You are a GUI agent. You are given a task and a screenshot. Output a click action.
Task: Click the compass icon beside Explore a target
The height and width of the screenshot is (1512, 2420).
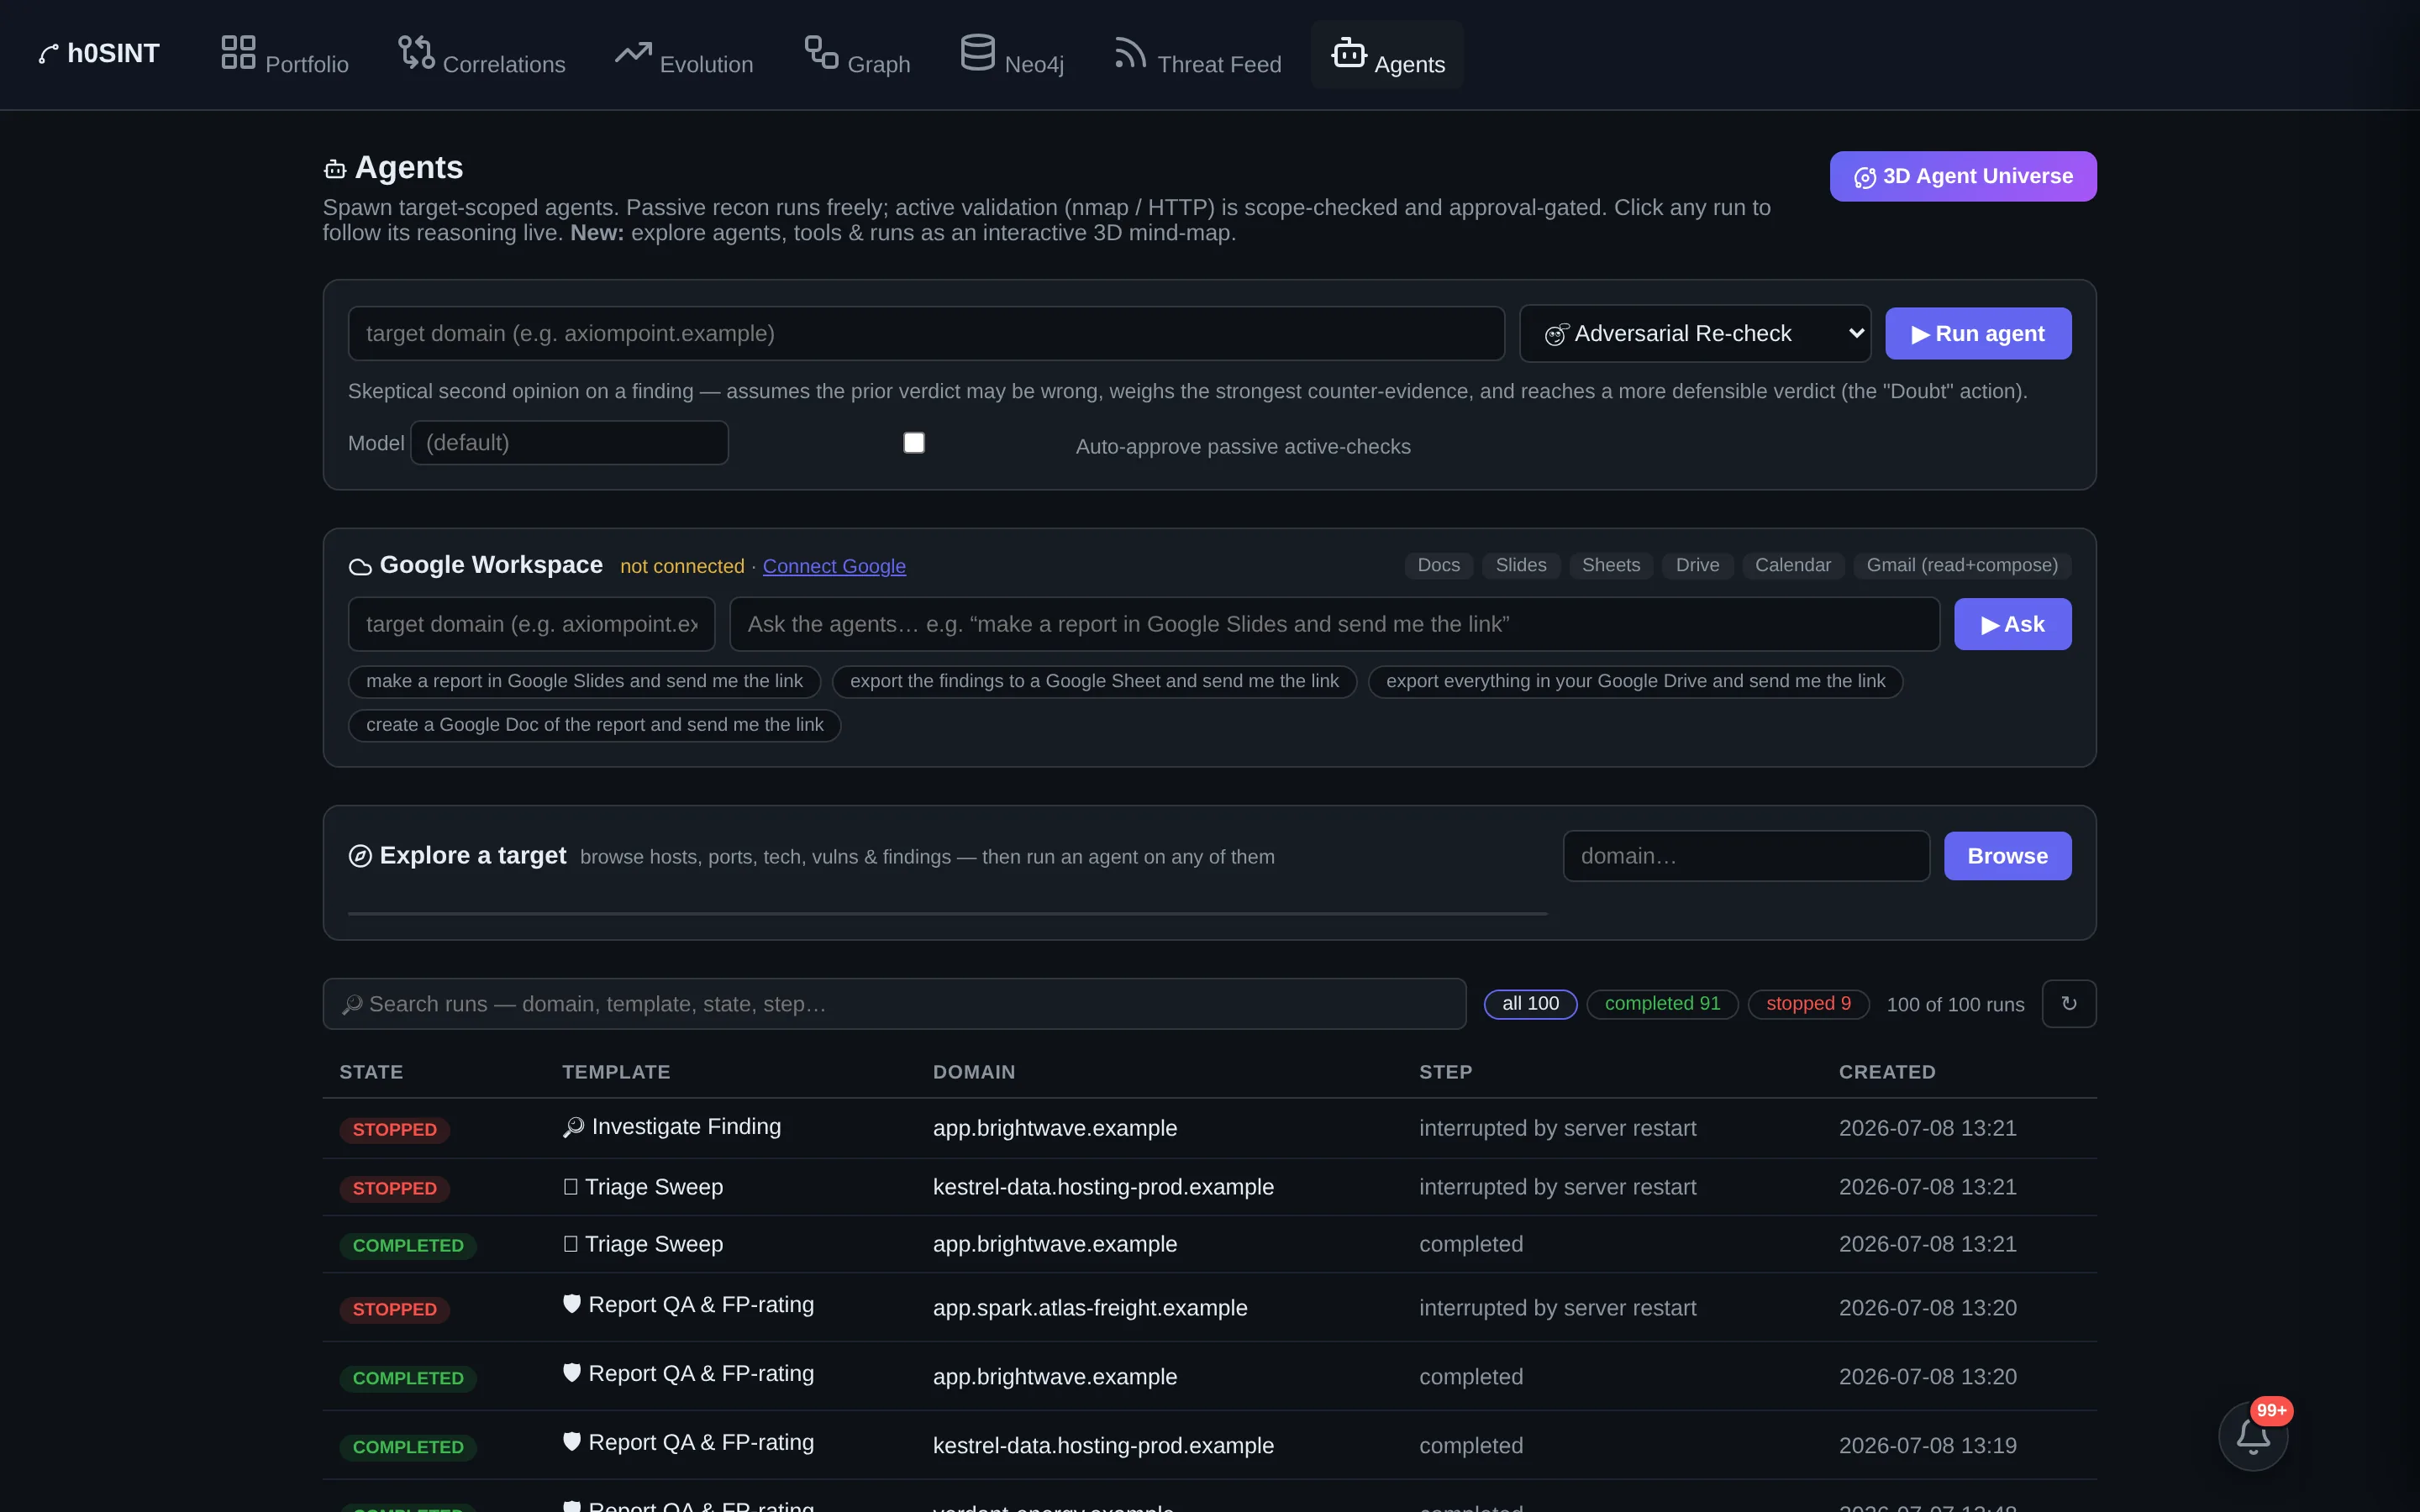pos(360,856)
